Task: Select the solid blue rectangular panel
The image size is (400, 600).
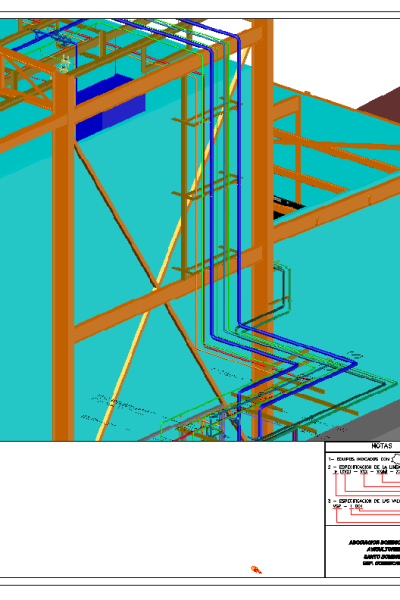Action: 111,108
